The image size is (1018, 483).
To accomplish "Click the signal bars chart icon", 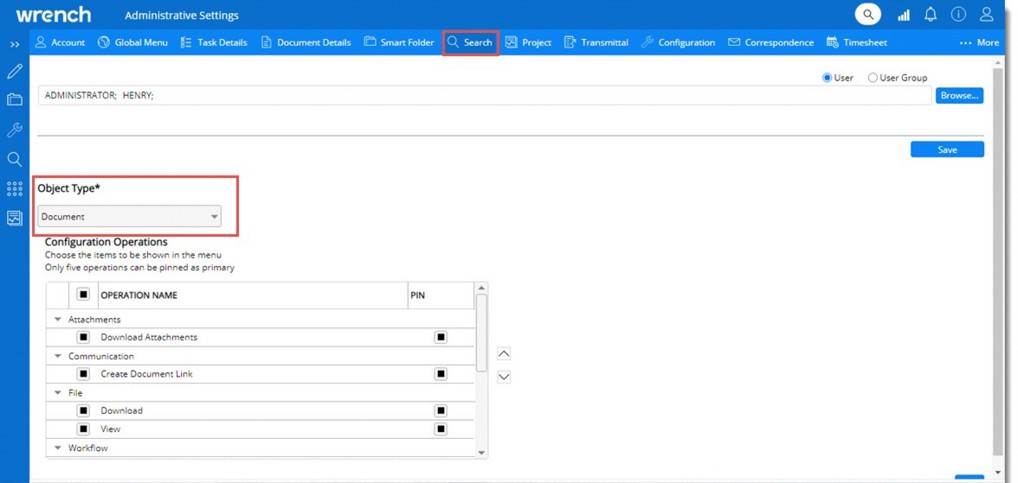I will (x=904, y=15).
